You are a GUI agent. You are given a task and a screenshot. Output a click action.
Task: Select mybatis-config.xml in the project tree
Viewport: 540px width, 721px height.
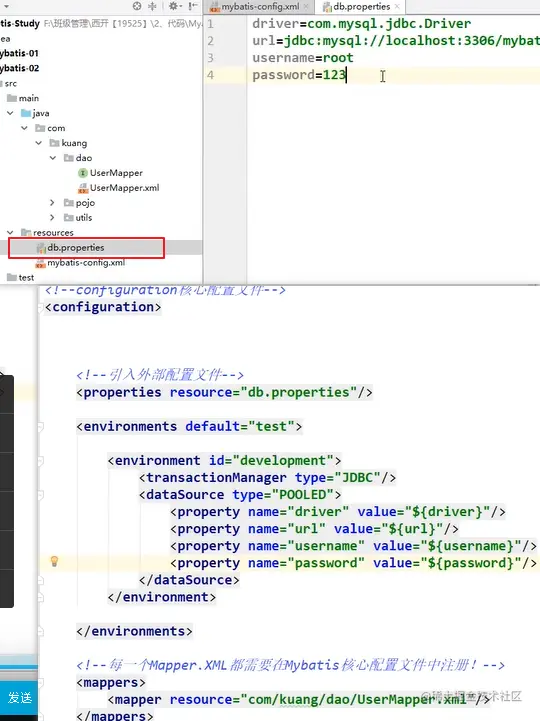click(x=86, y=263)
